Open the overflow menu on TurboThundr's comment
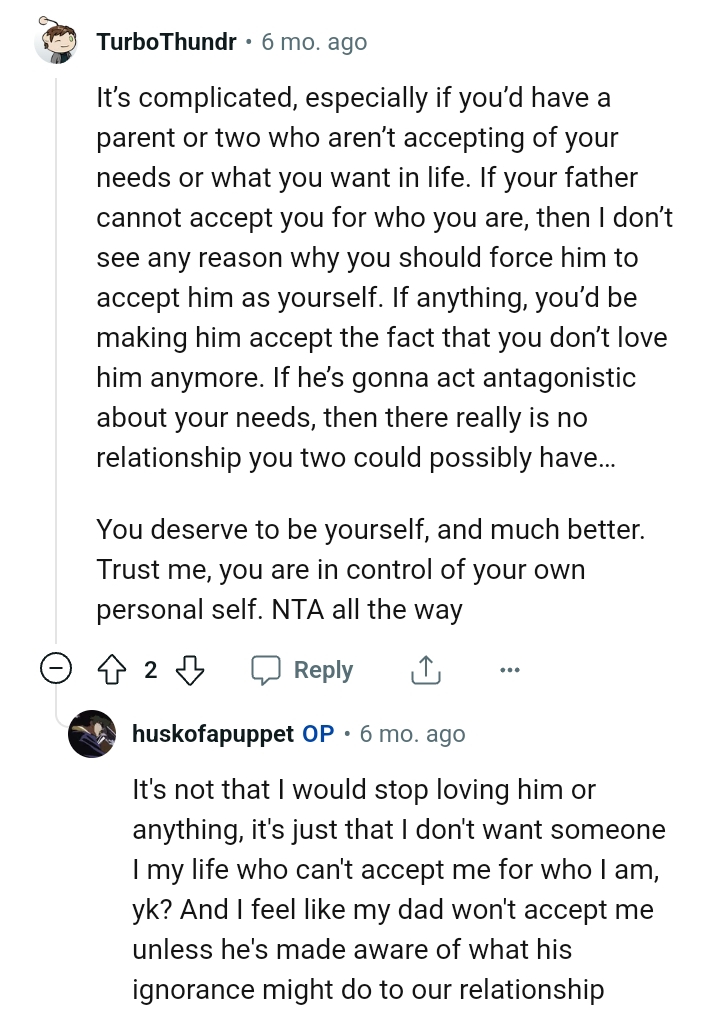The image size is (720, 1020). (510, 670)
